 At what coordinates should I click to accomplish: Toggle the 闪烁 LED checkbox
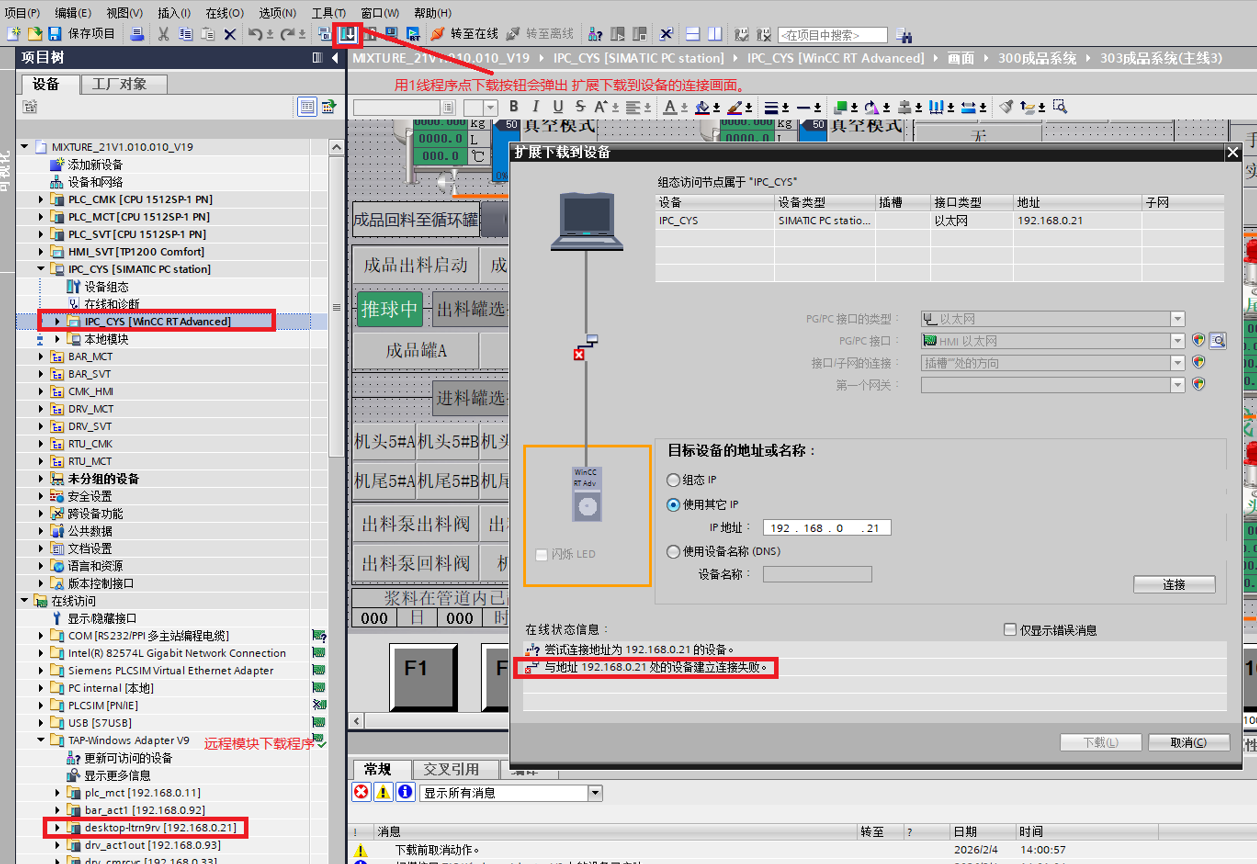coord(542,554)
